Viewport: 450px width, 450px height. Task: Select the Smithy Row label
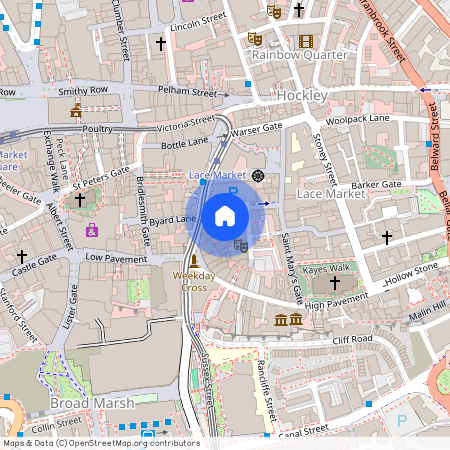click(x=83, y=91)
